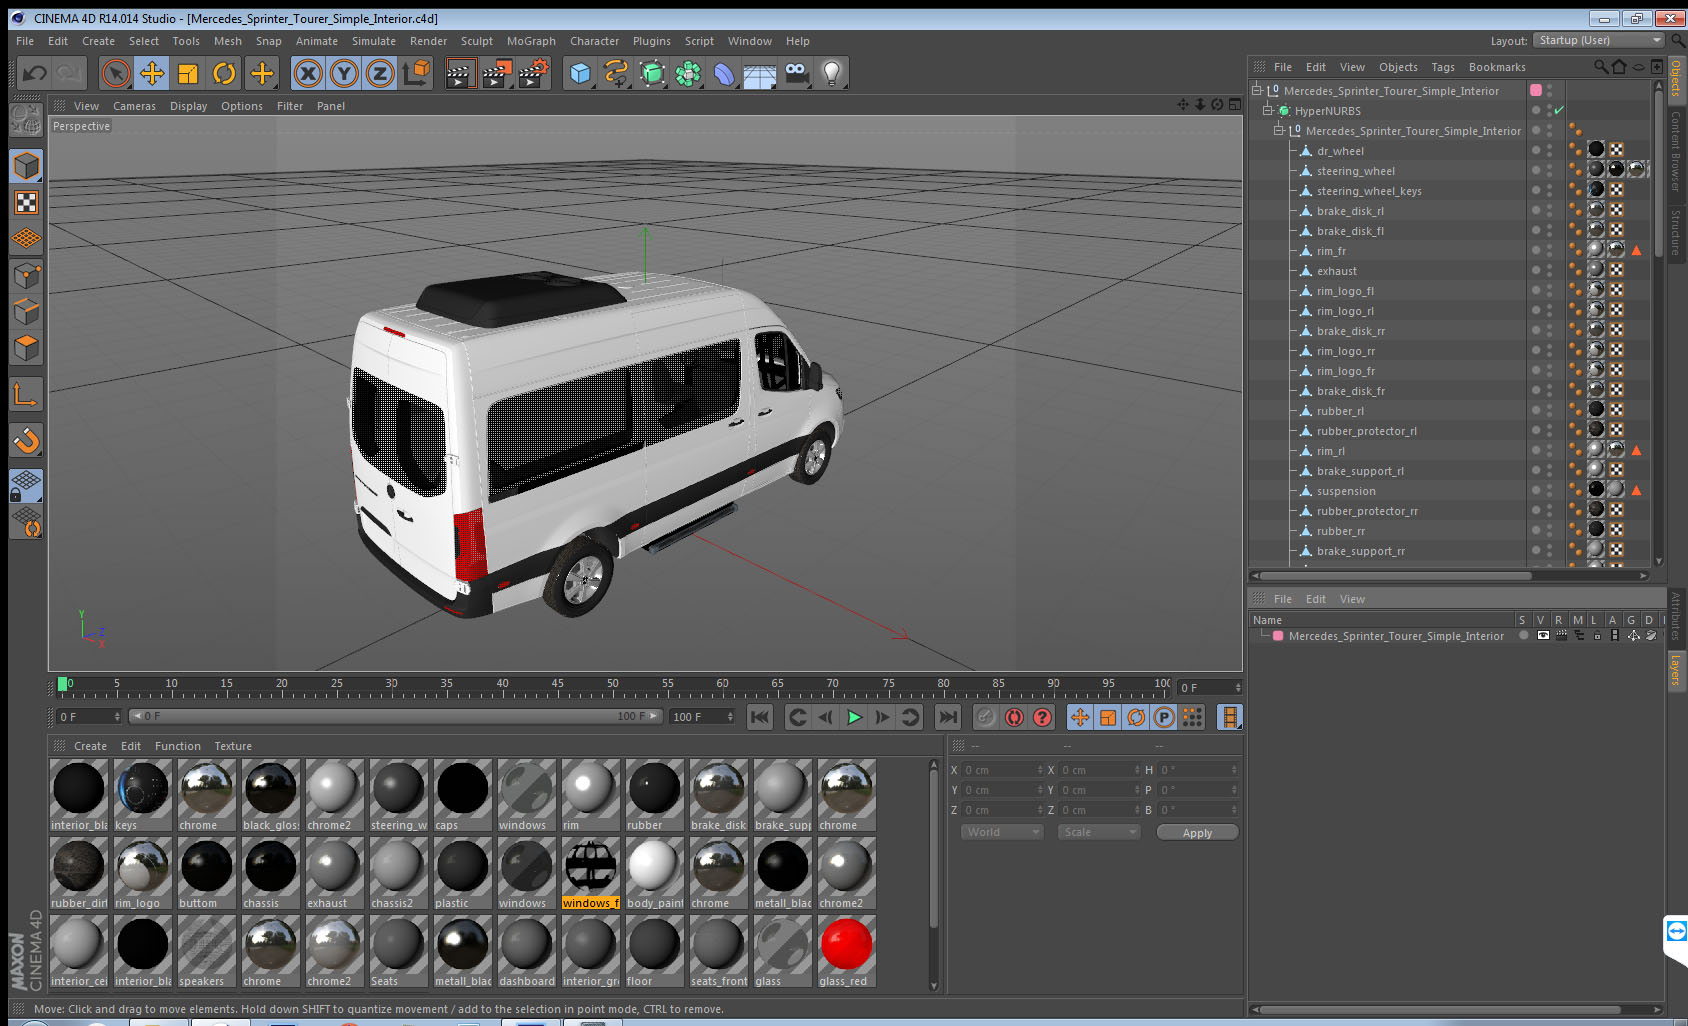Toggle coordinate system icon
1688x1026 pixels.
pos(416,73)
